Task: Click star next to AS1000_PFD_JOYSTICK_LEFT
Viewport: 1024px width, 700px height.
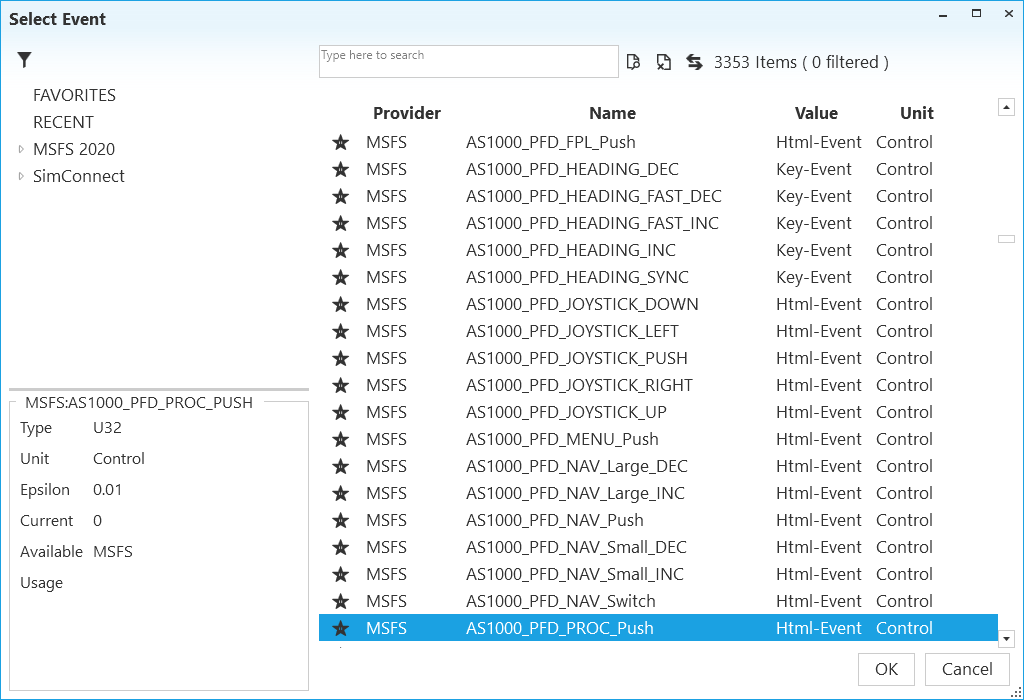Action: click(340, 332)
